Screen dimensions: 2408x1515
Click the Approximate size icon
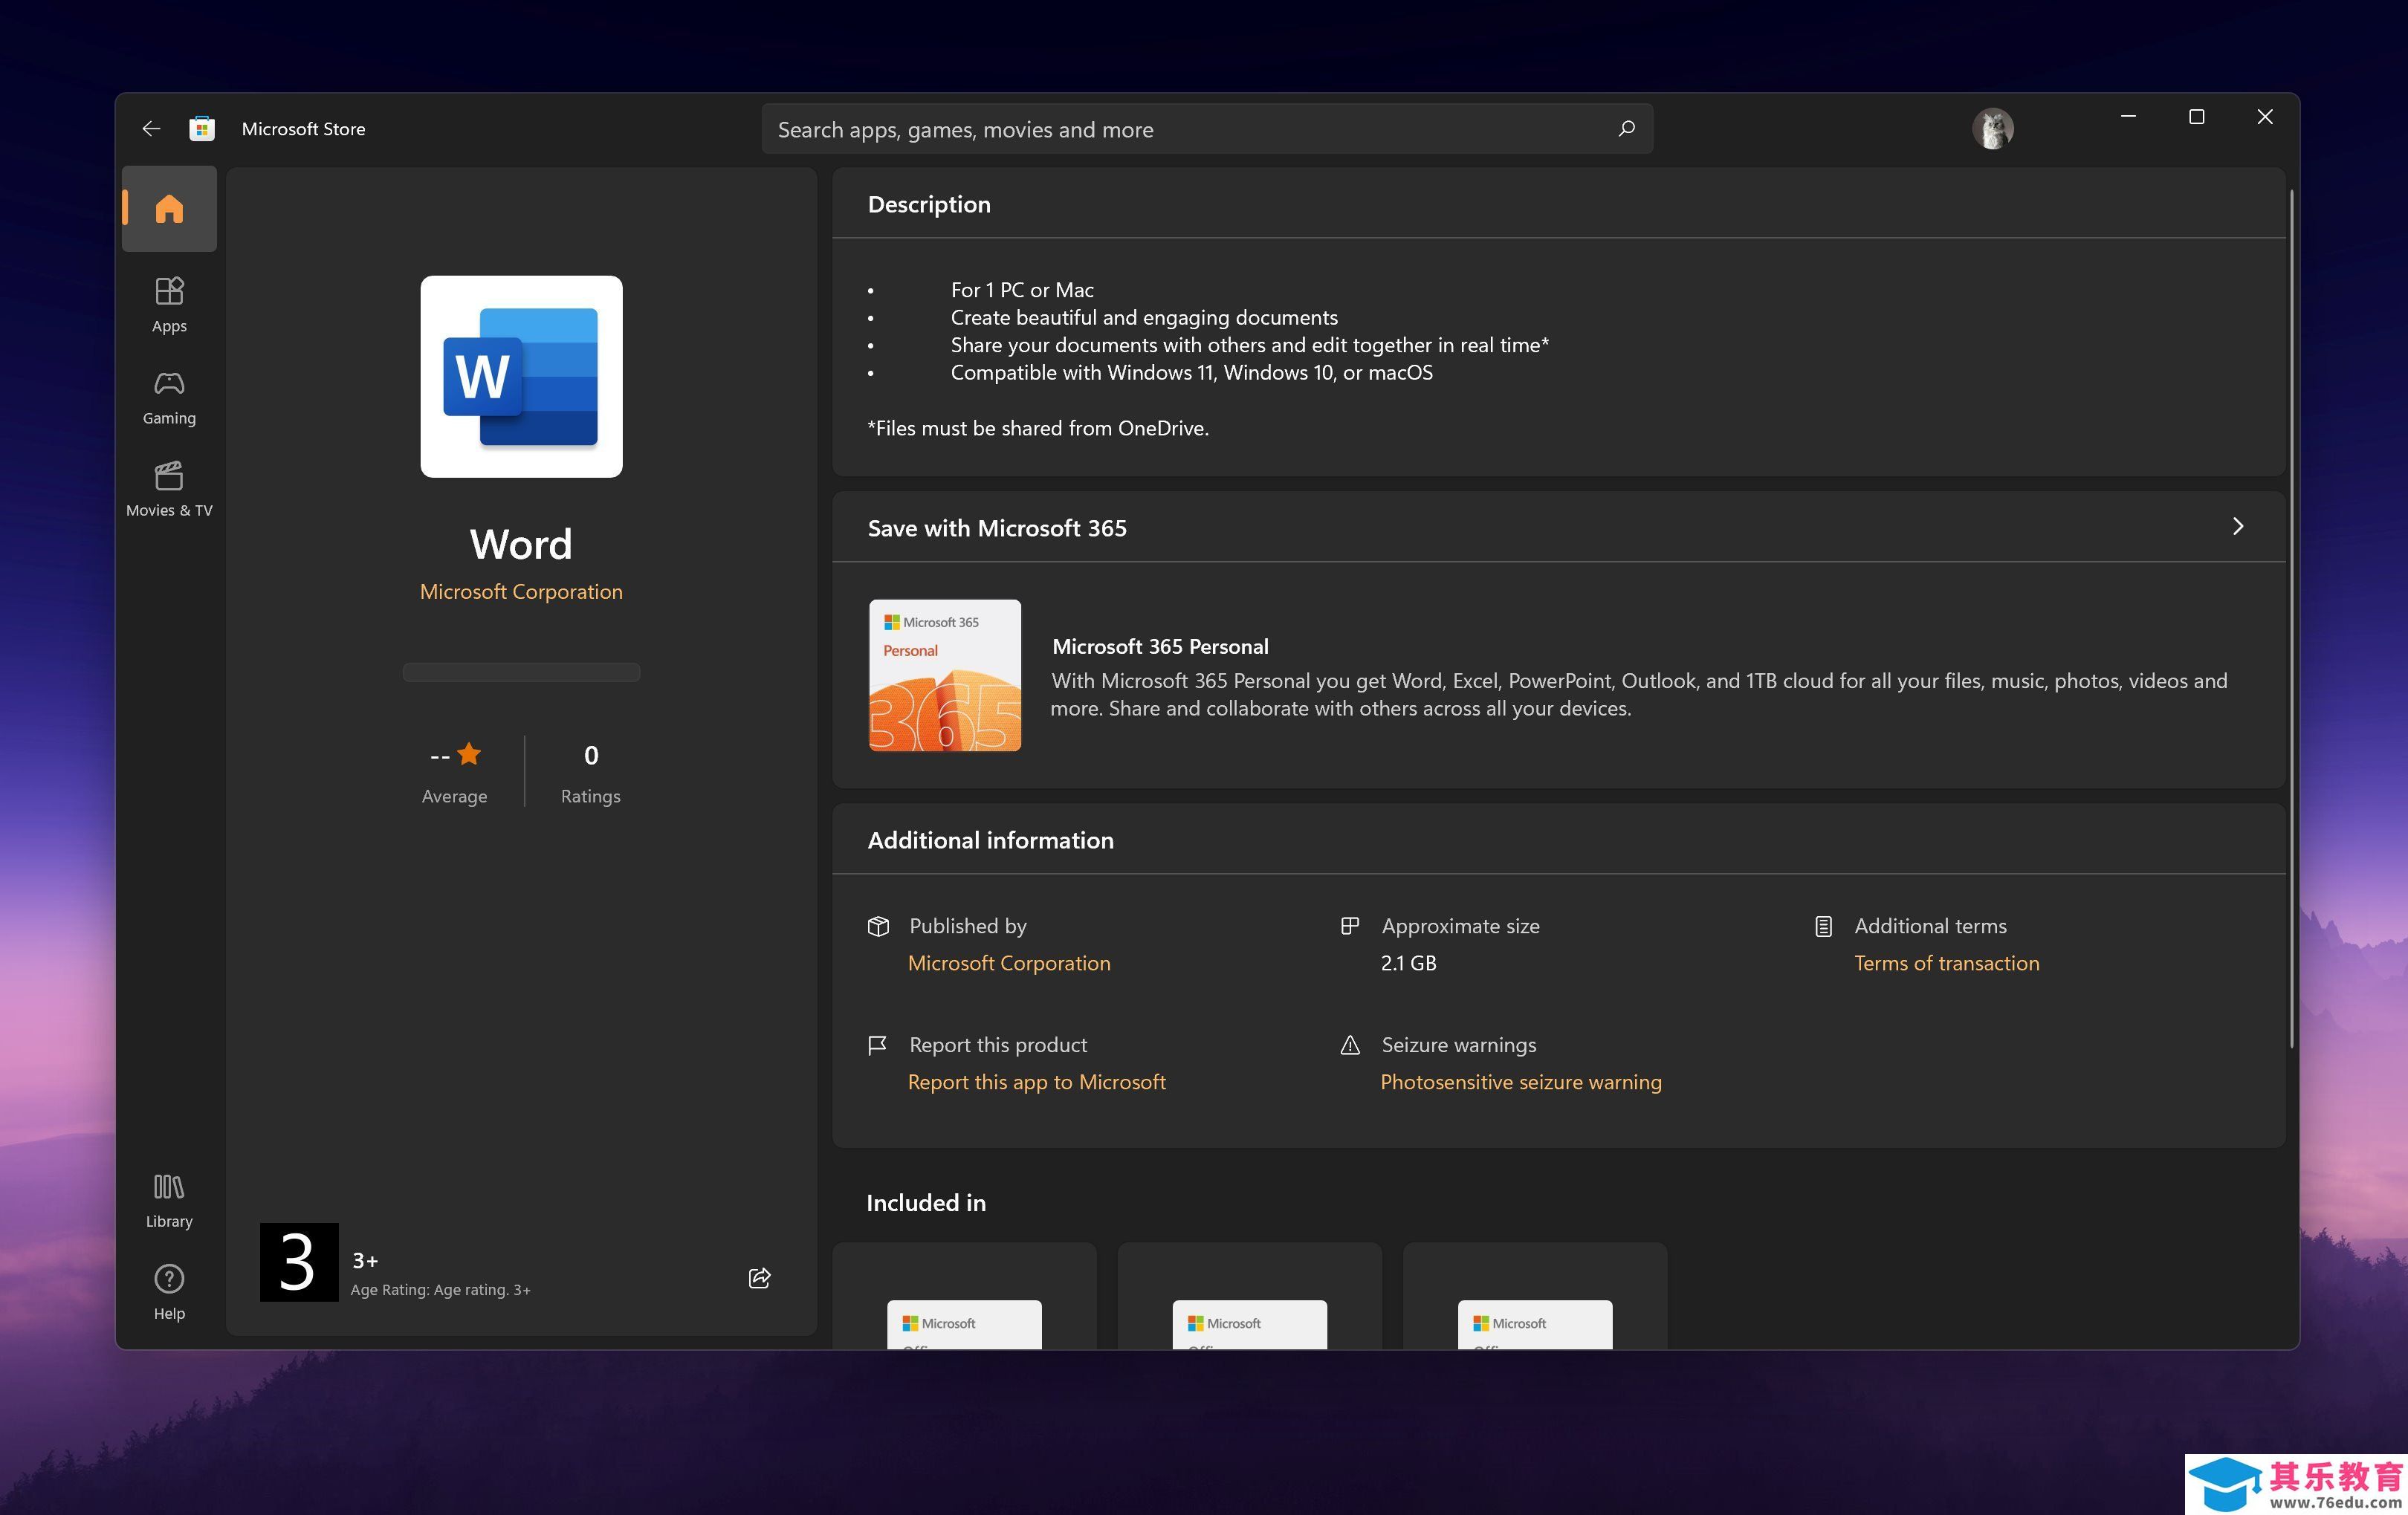click(x=1350, y=926)
